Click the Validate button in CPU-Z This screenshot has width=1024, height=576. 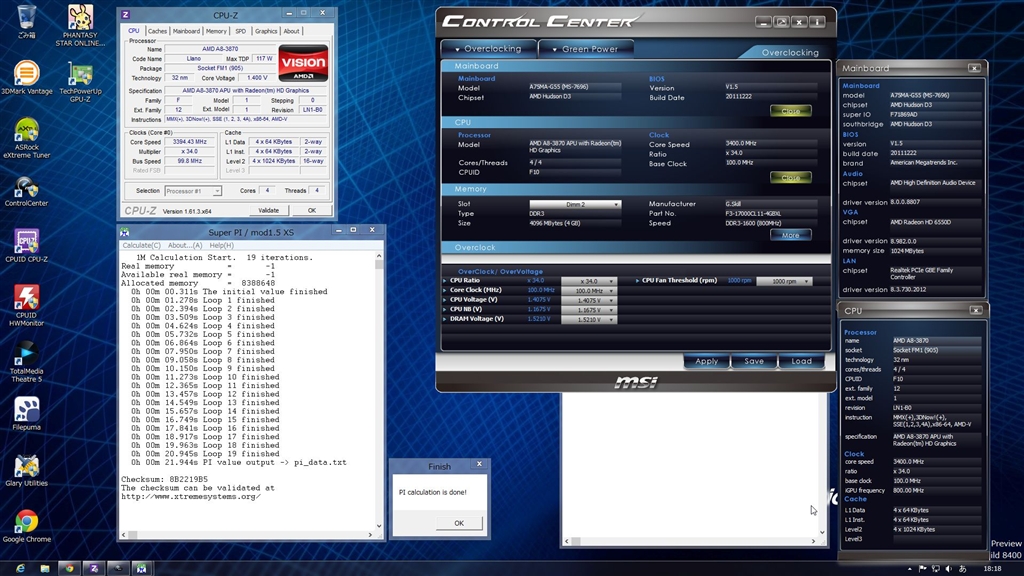[x=268, y=210]
